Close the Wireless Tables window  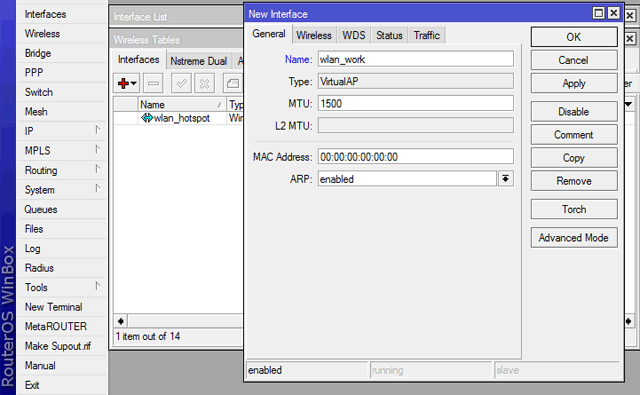pos(630,39)
